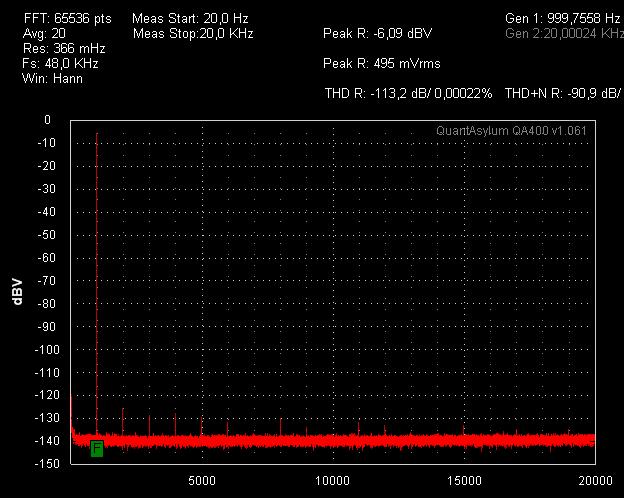
Task: Click the 'Avg: 20' readout
Action: (44, 33)
